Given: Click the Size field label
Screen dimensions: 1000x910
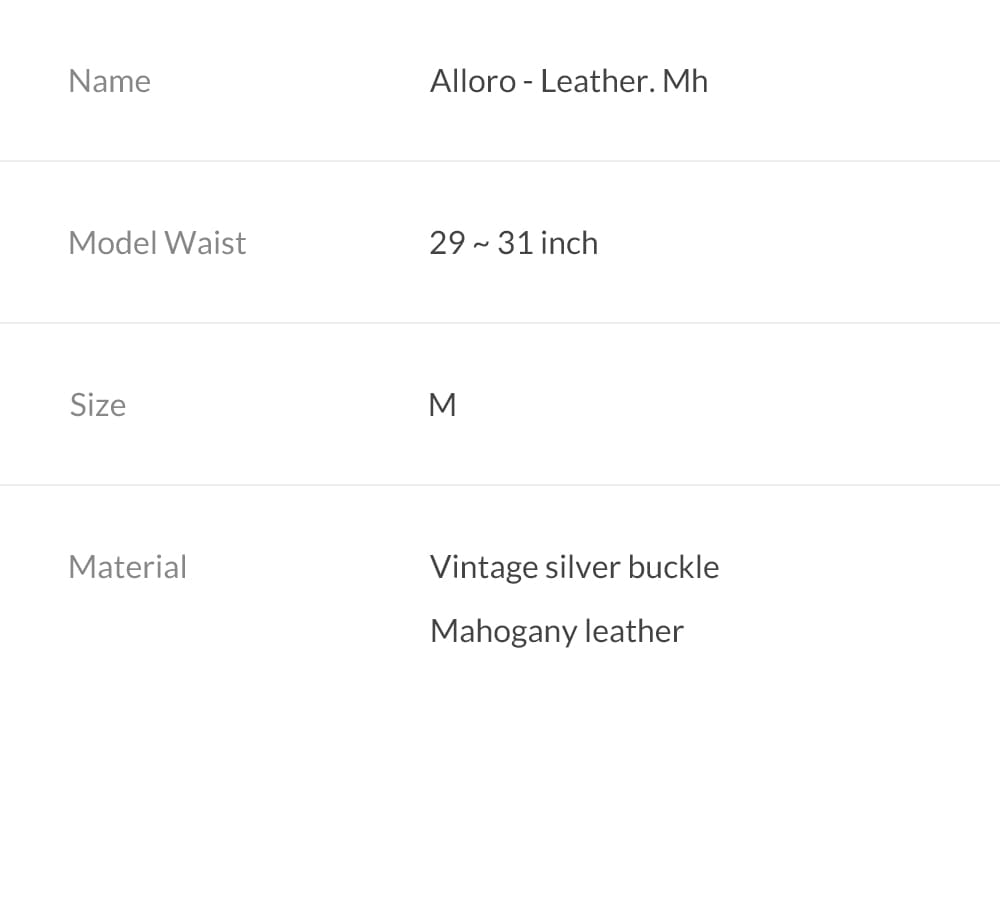Looking at the screenshot, I should pos(97,405).
